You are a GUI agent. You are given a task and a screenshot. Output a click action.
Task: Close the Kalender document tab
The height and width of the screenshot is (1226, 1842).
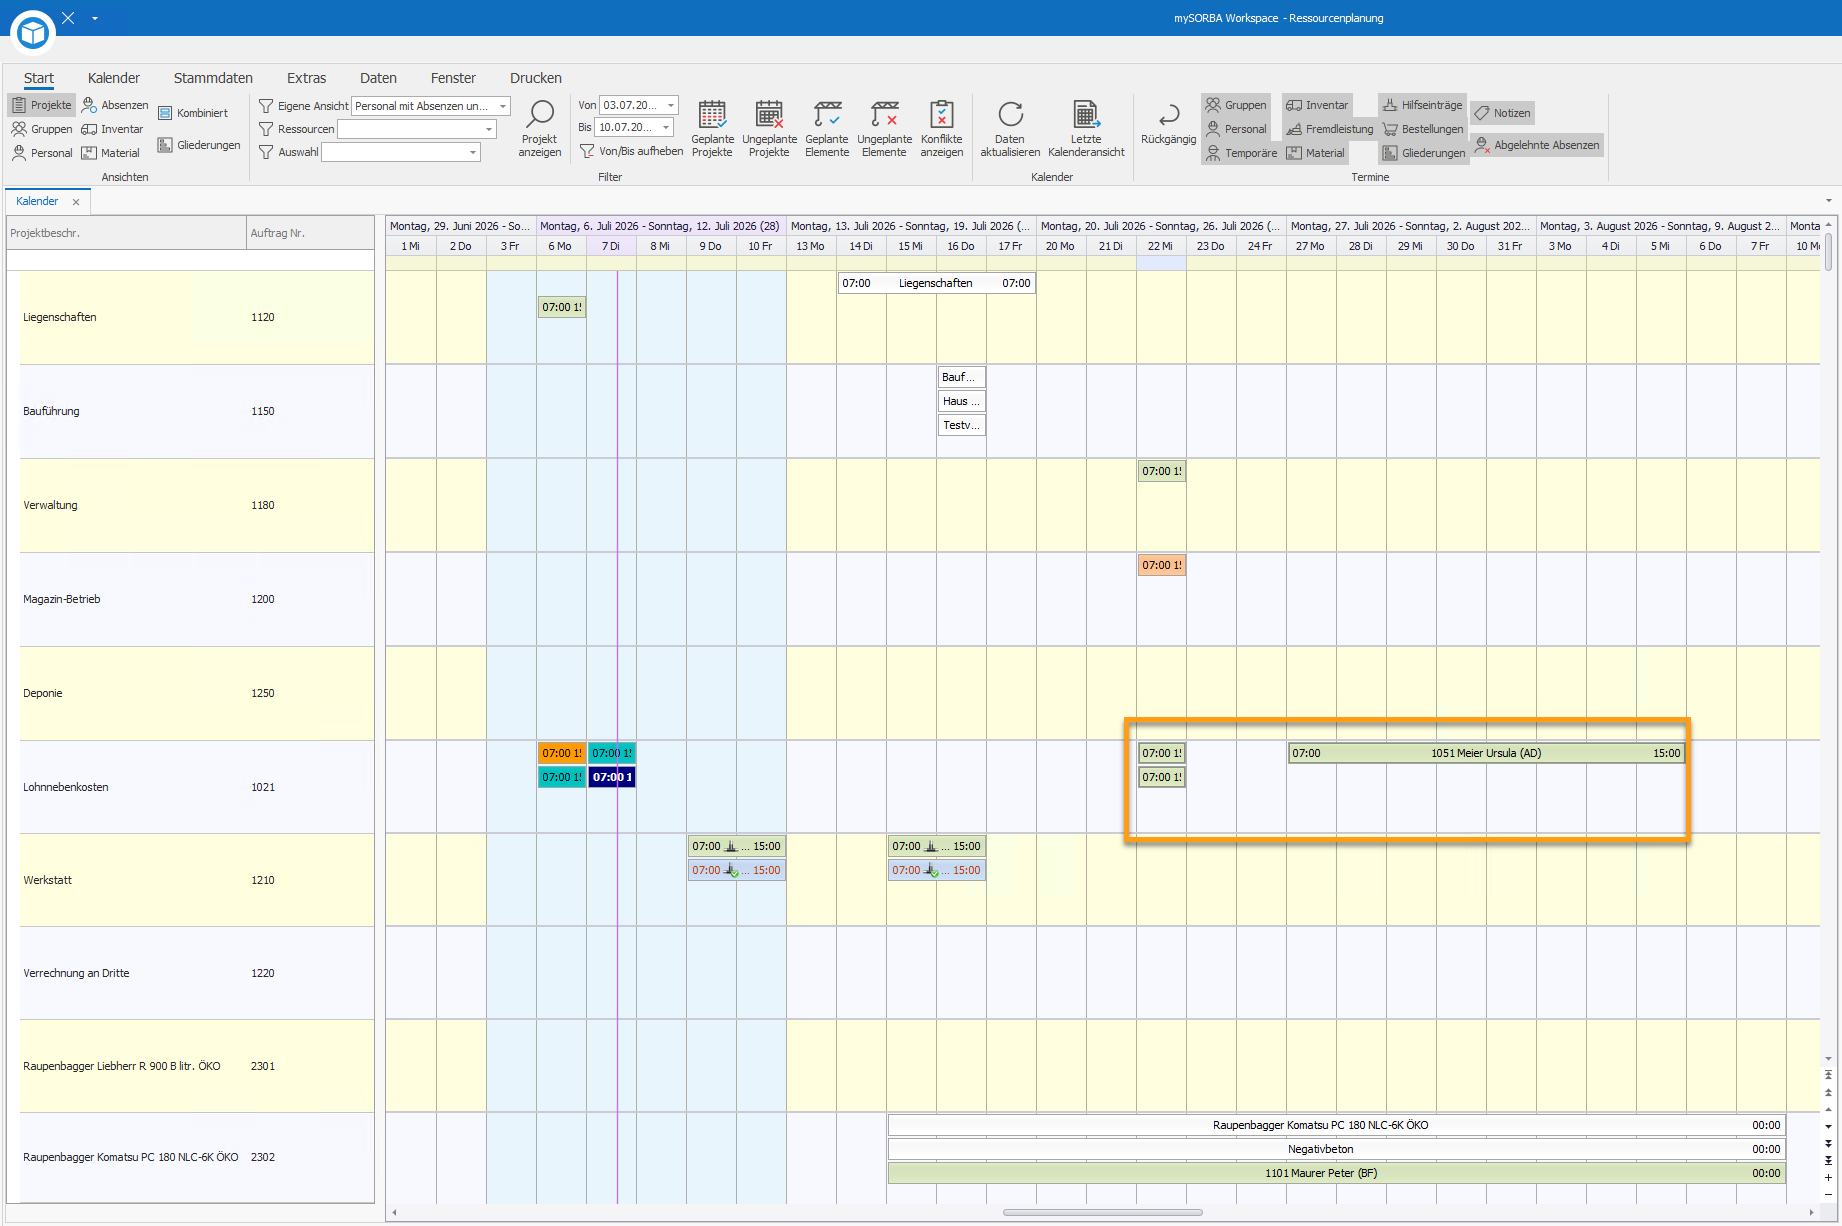[x=76, y=202]
